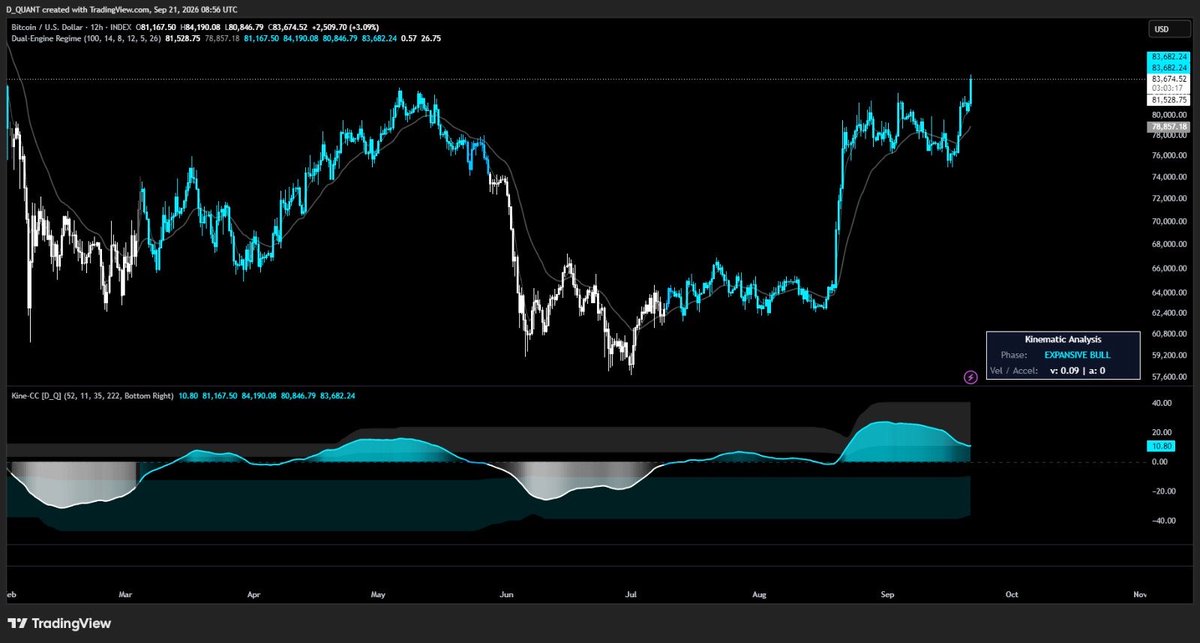The width and height of the screenshot is (1200, 643).
Task: Click the 57,600.00 price axis tick
Action: pos(1169,377)
